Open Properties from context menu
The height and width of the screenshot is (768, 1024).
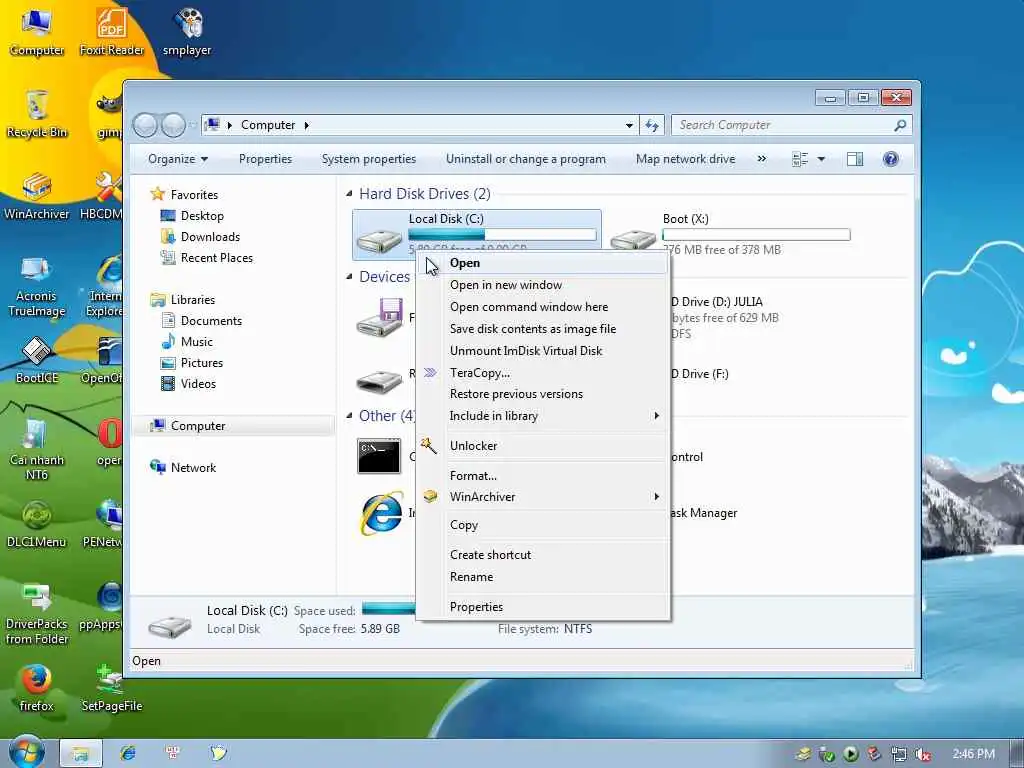click(x=542, y=607)
